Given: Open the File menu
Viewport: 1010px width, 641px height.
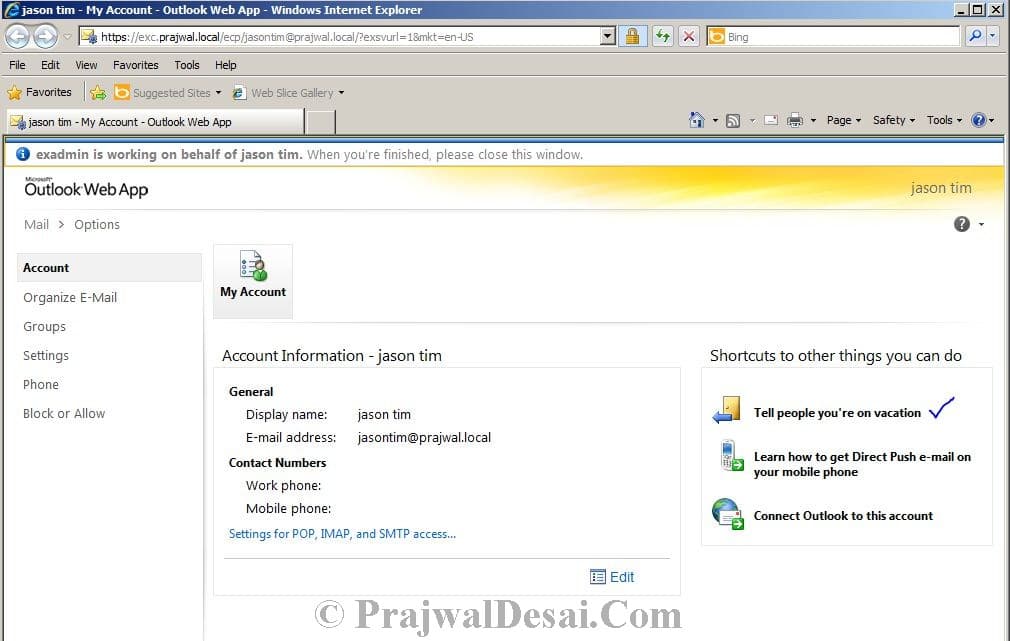Looking at the screenshot, I should pos(17,65).
